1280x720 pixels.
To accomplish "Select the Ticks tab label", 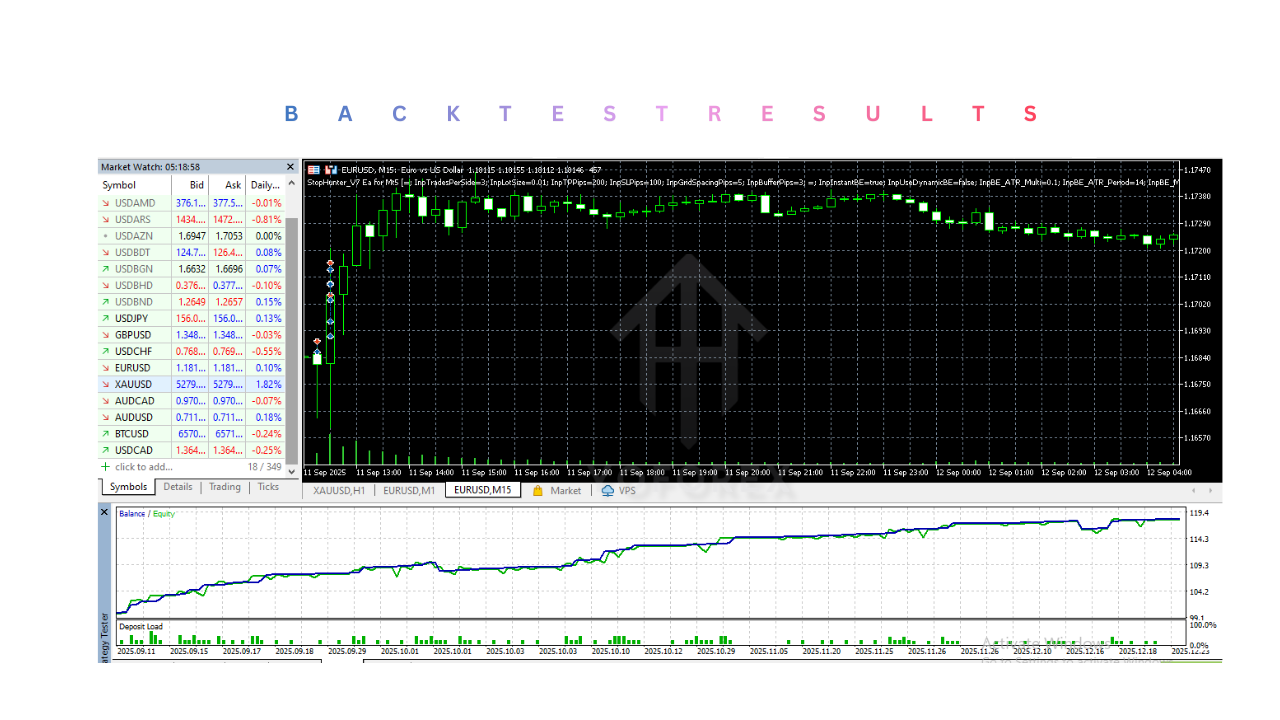I will pyautogui.click(x=267, y=487).
